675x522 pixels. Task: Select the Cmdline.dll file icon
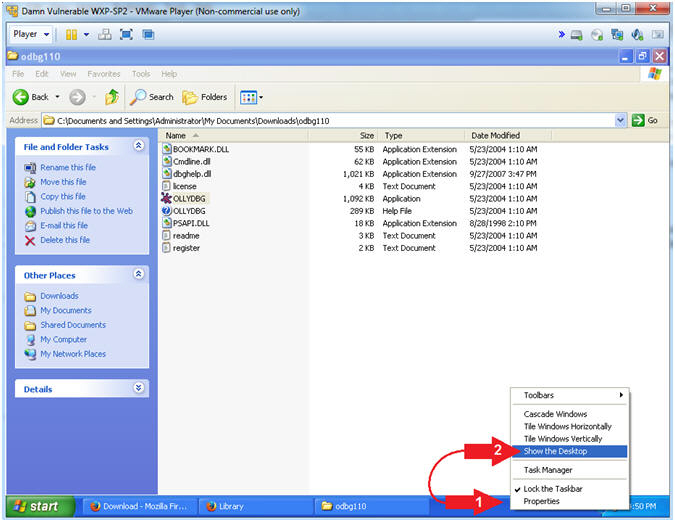pos(167,161)
